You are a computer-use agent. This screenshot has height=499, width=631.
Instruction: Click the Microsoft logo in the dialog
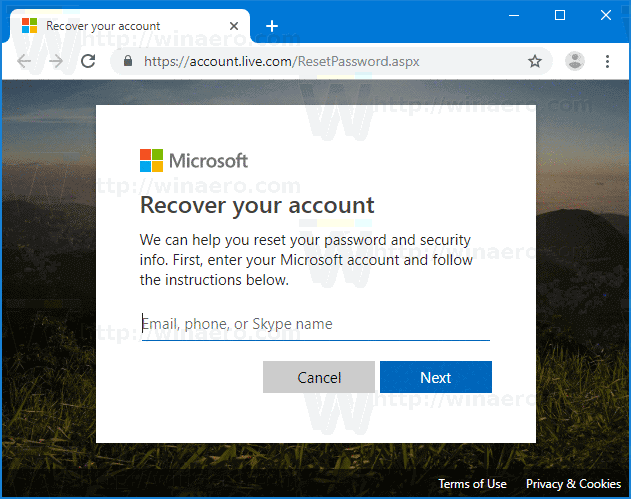(x=194, y=161)
